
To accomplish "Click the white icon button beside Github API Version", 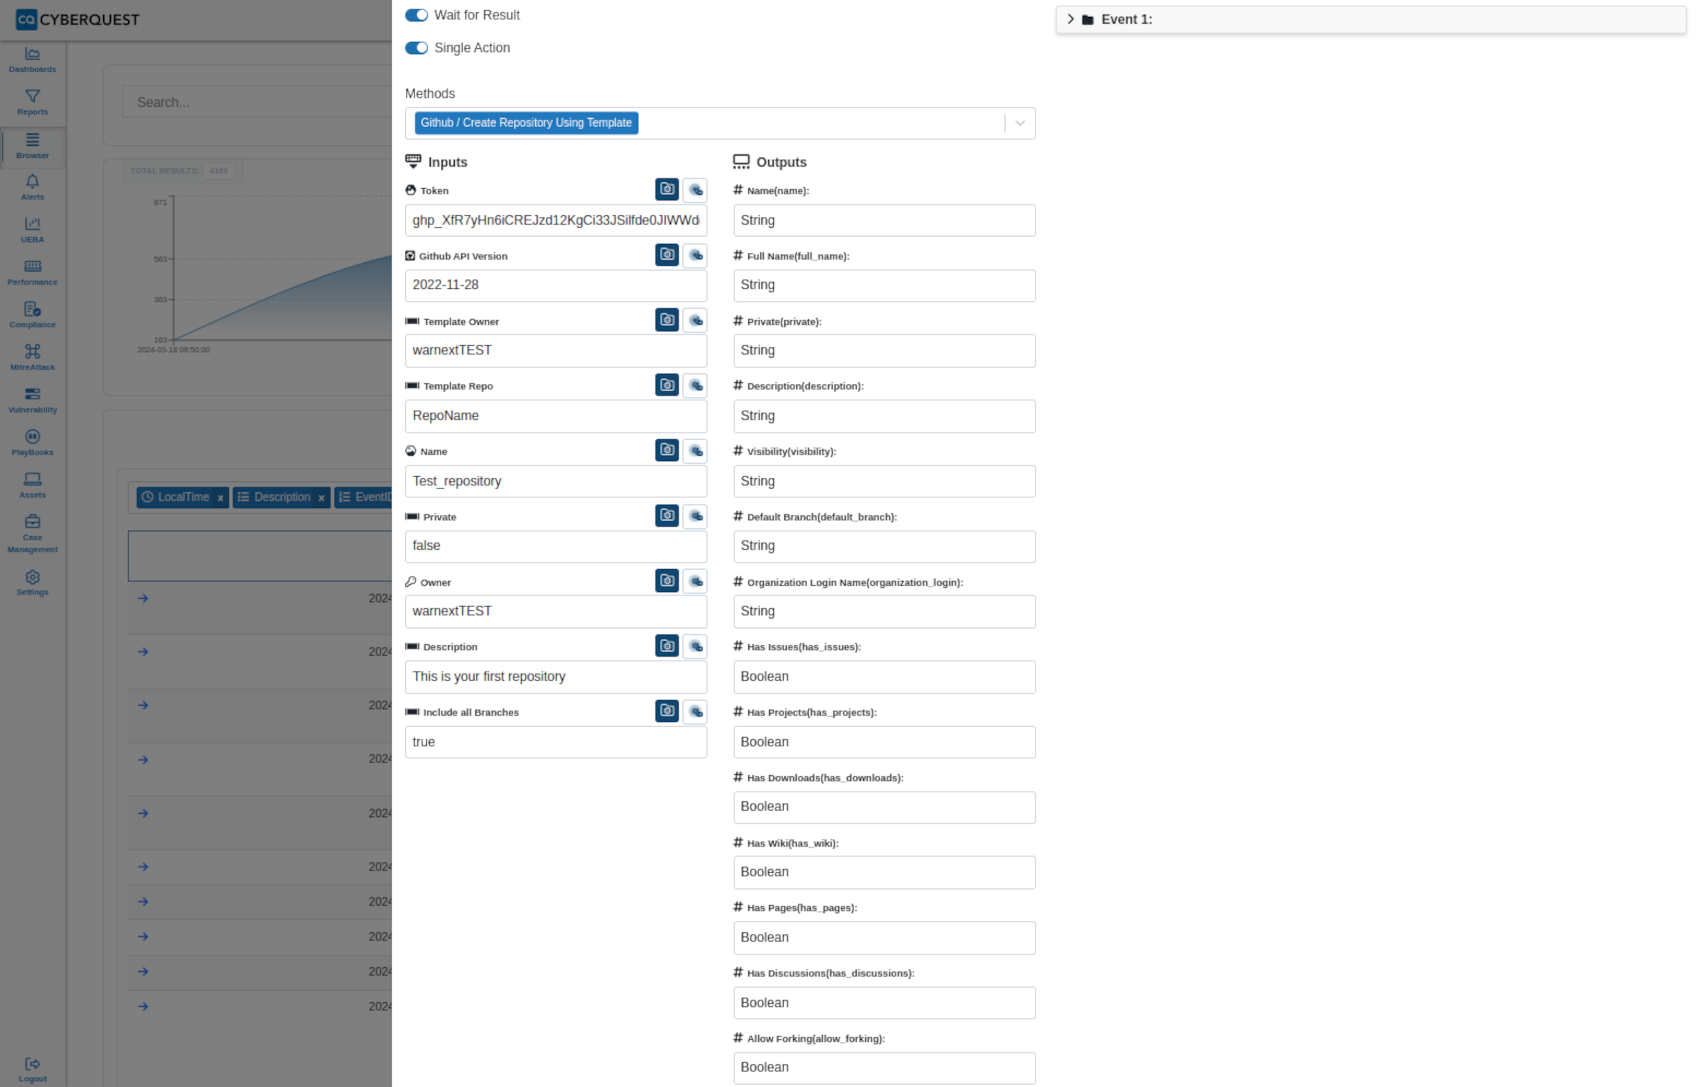I will tap(695, 255).
